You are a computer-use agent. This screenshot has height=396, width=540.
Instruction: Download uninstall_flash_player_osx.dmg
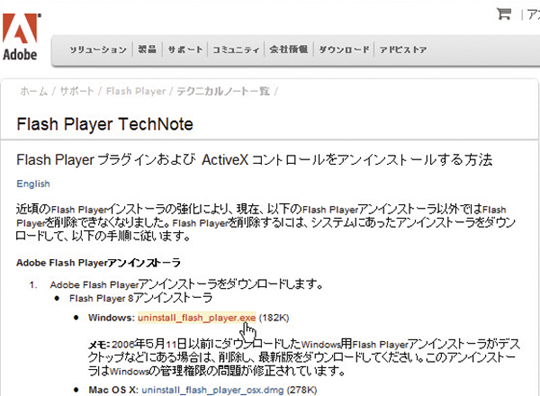[x=212, y=390]
